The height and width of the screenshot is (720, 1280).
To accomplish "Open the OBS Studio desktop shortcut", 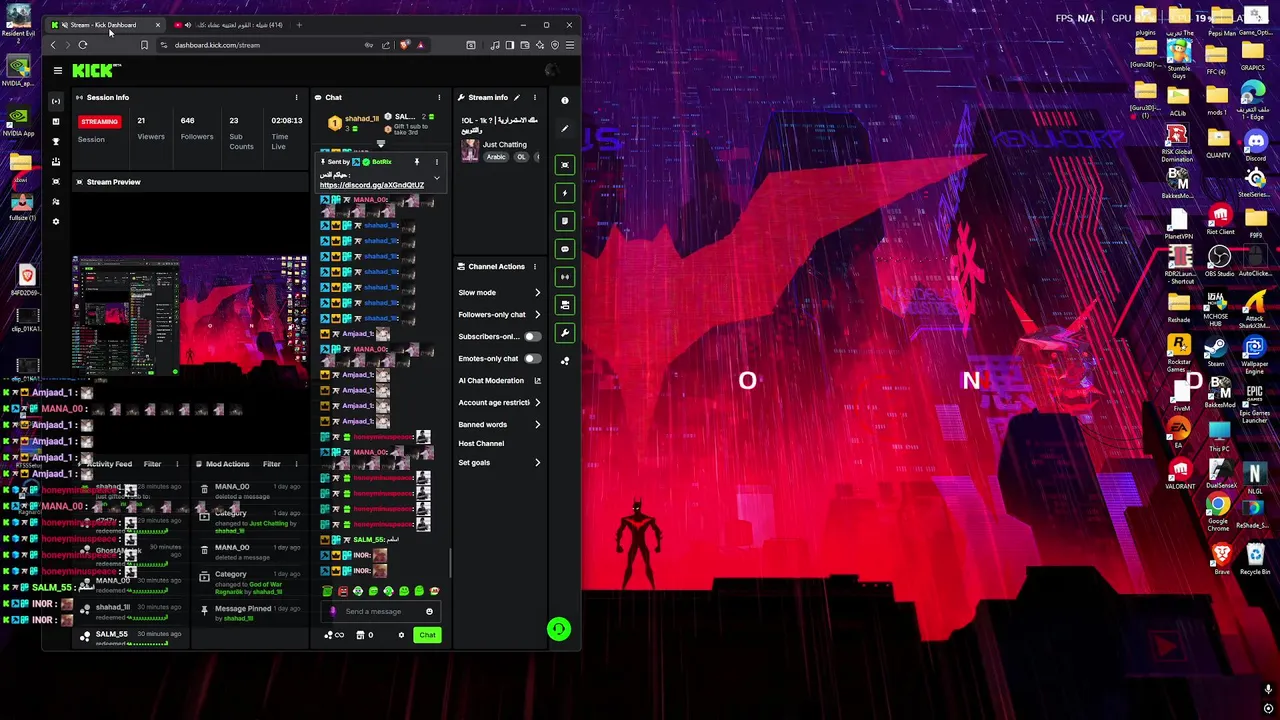I will [x=1218, y=262].
